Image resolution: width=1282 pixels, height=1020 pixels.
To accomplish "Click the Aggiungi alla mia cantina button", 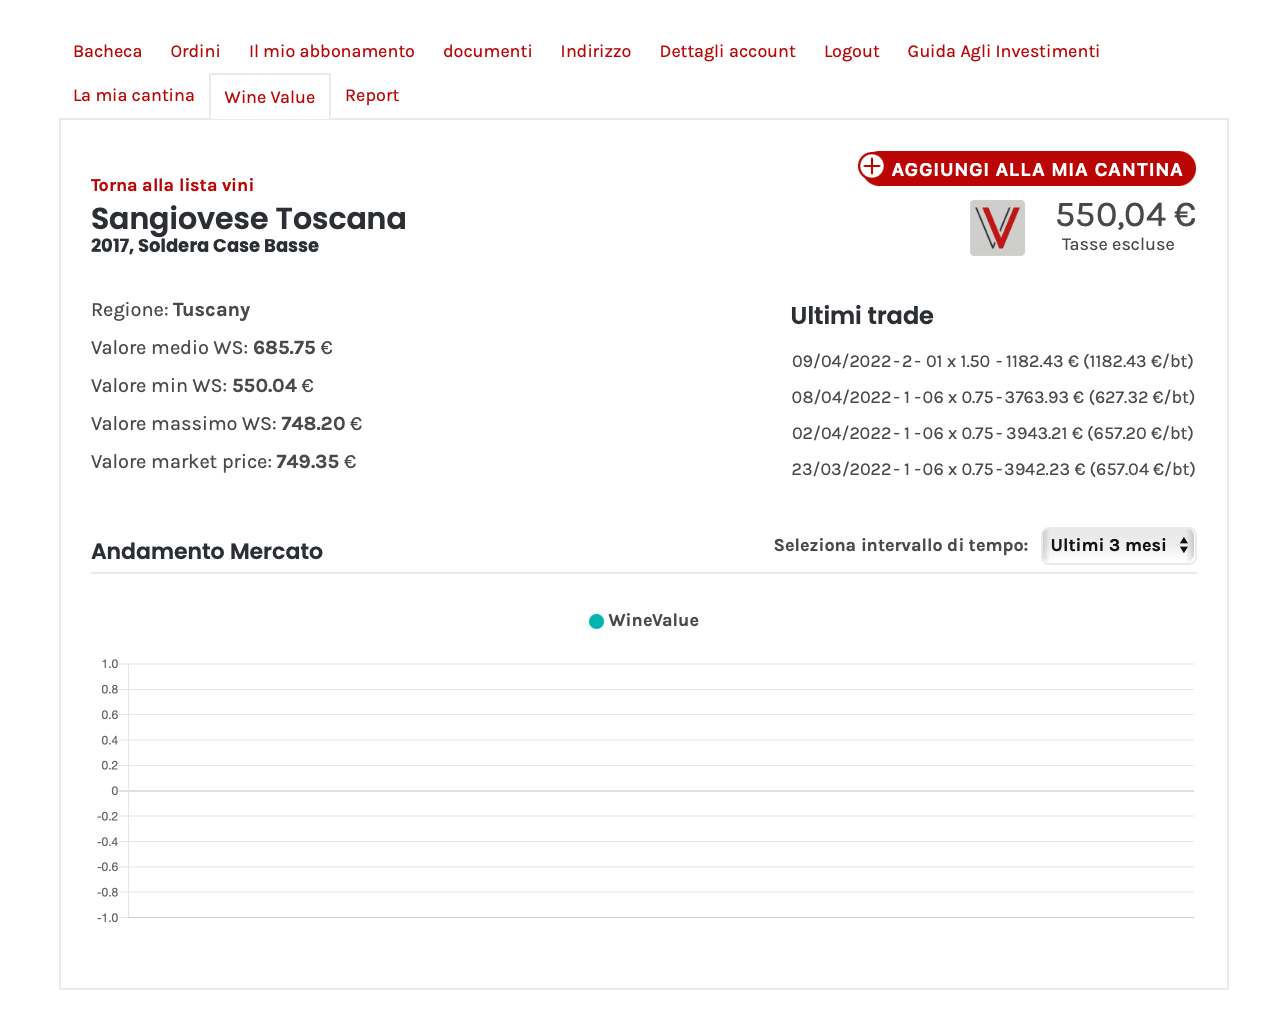I will 1028,168.
